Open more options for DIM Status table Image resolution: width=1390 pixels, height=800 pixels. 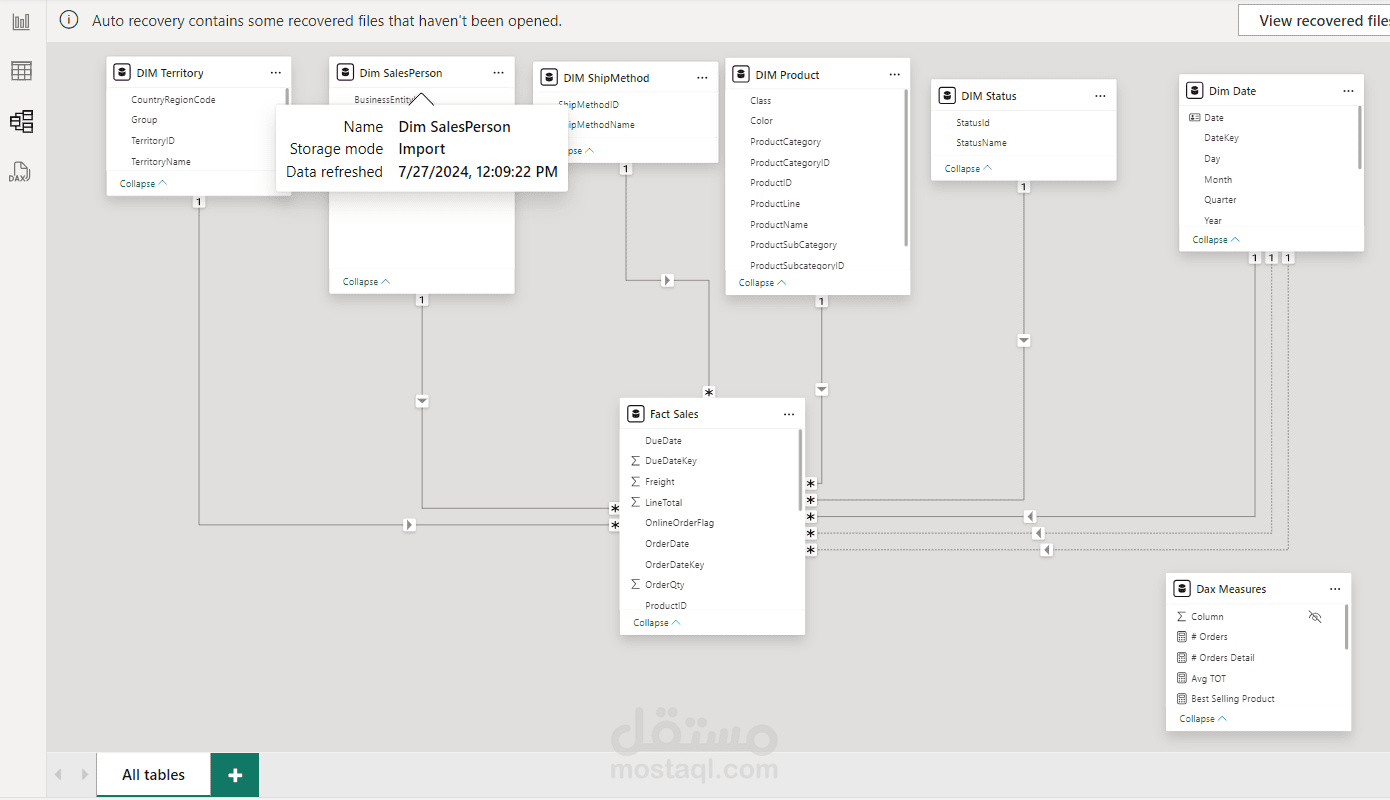tap(1100, 96)
